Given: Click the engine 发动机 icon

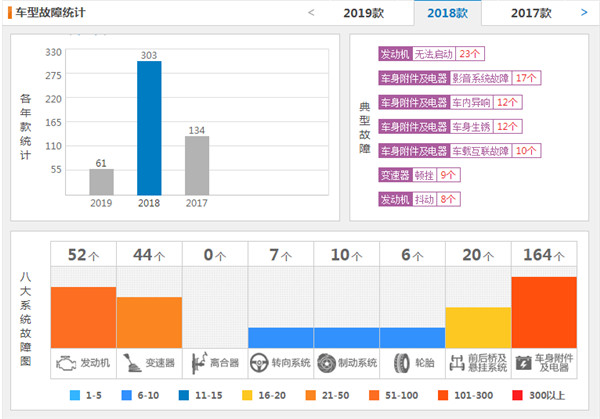Looking at the screenshot, I should point(65,363).
